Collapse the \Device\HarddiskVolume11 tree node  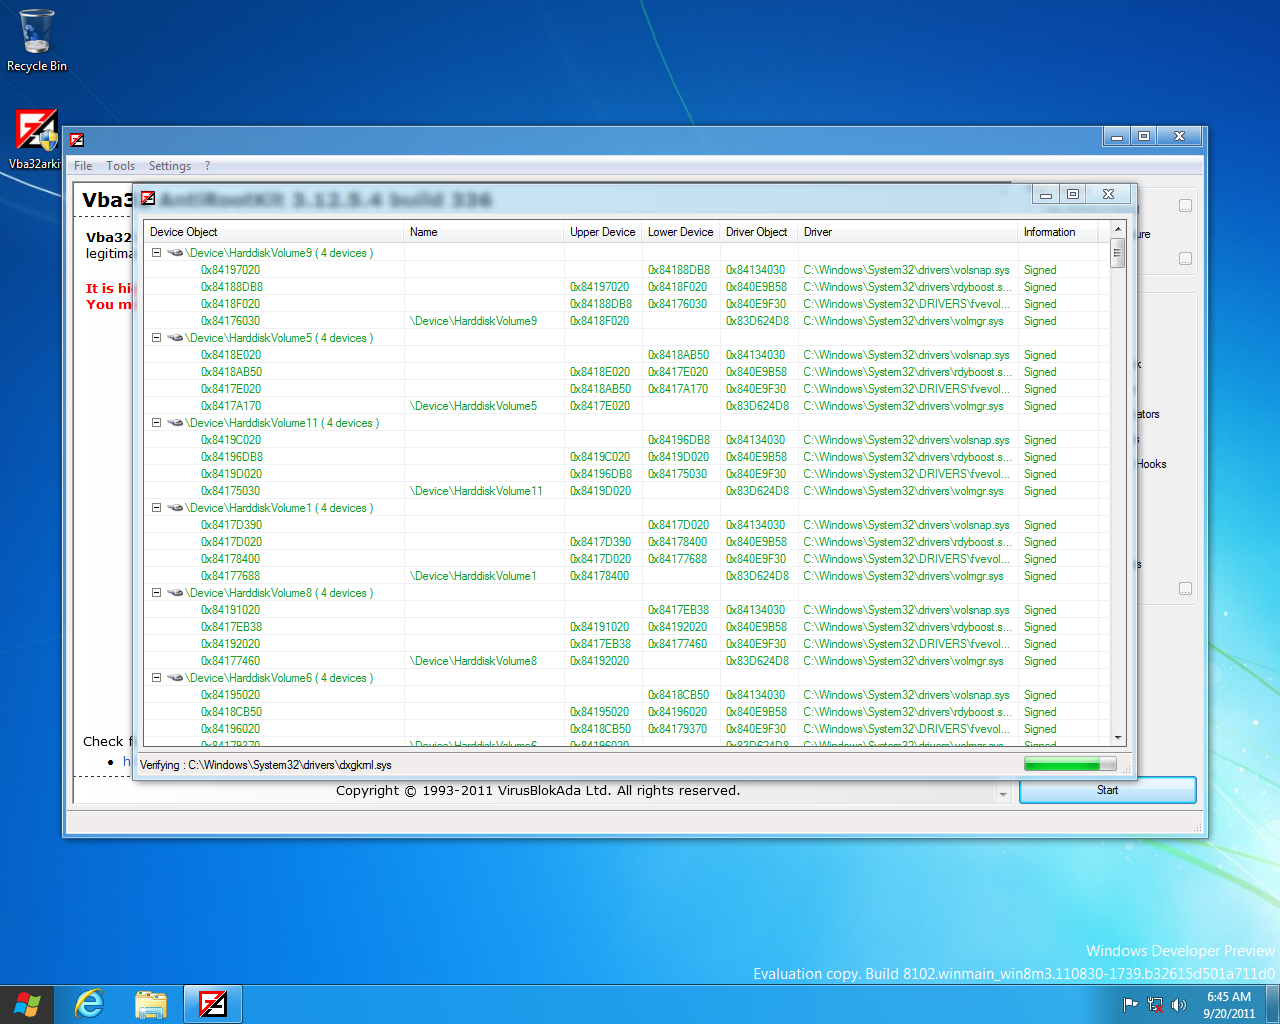[157, 423]
